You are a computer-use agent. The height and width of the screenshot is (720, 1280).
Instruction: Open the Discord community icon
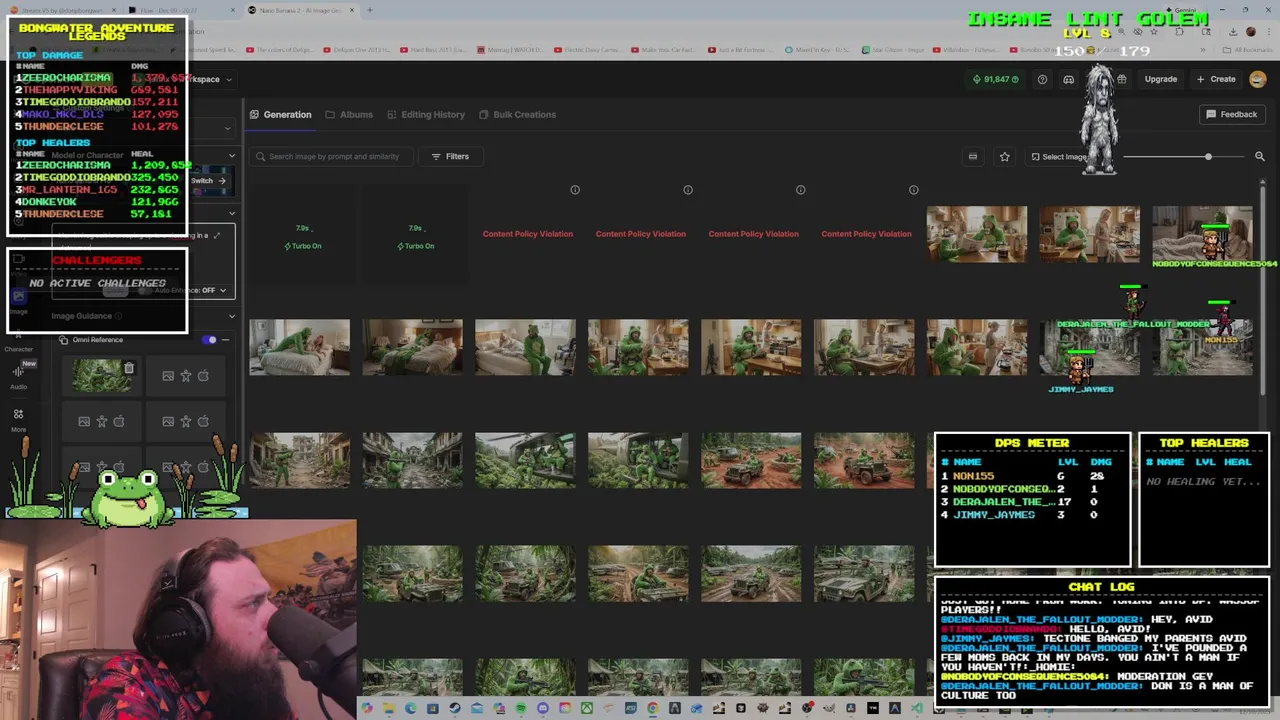[x=1069, y=79]
